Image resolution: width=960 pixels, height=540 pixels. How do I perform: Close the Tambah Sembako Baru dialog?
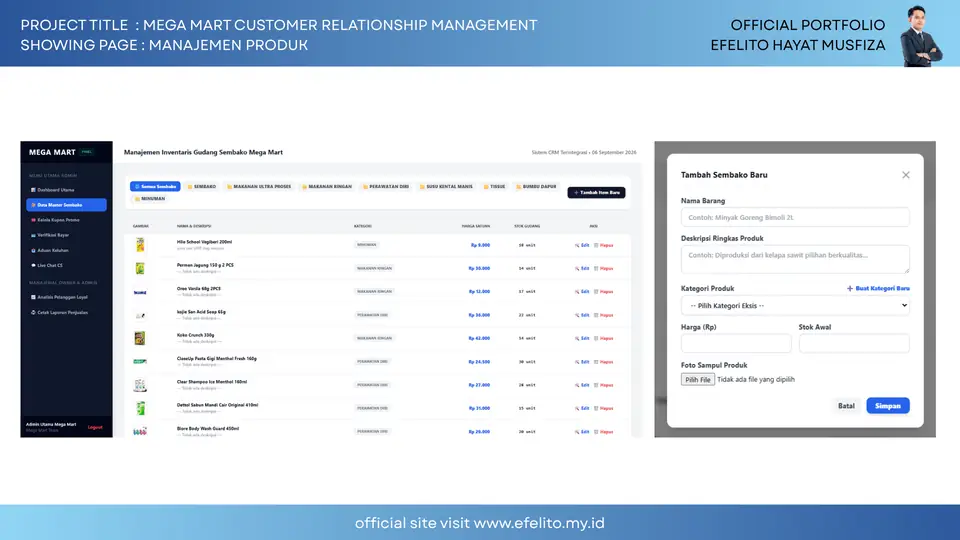coord(906,175)
